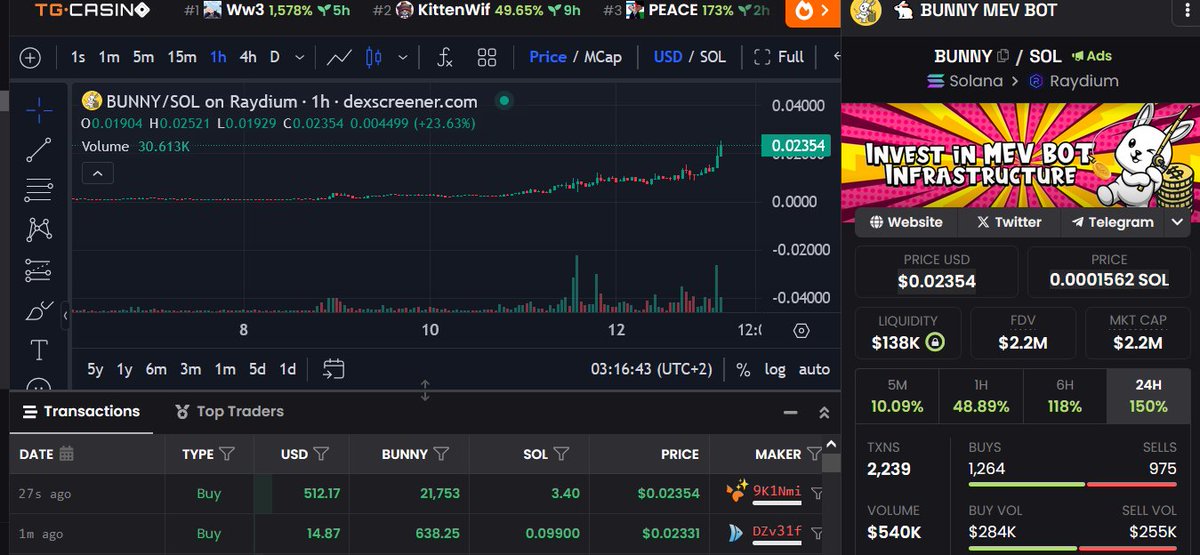Select the XABCD pattern tool
1200x555 pixels.
(x=38, y=229)
